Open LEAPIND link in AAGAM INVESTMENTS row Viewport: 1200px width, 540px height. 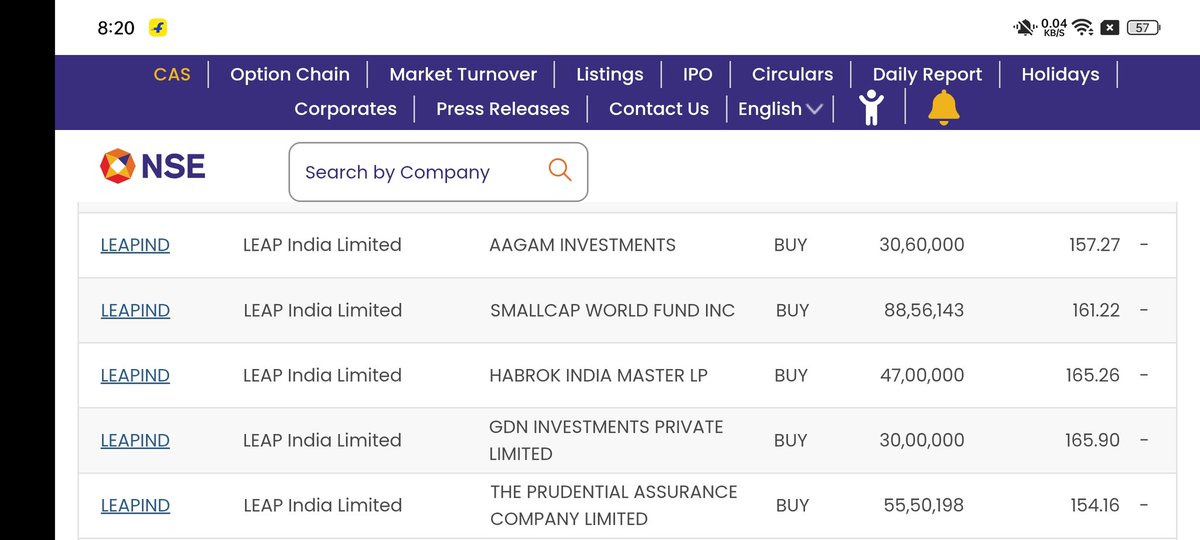135,245
